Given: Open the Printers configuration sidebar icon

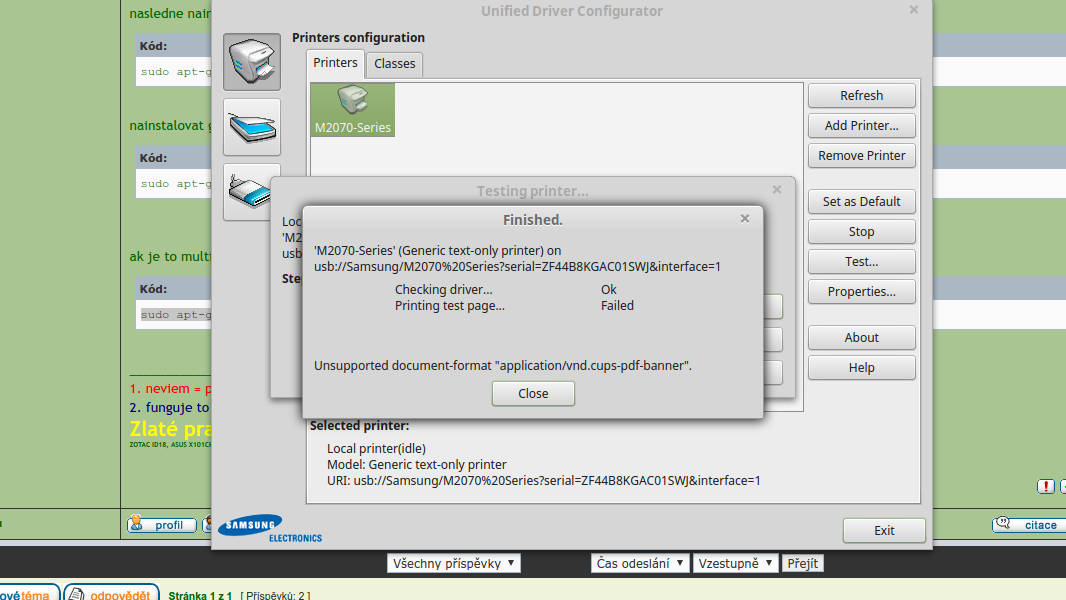Looking at the screenshot, I should 252,62.
